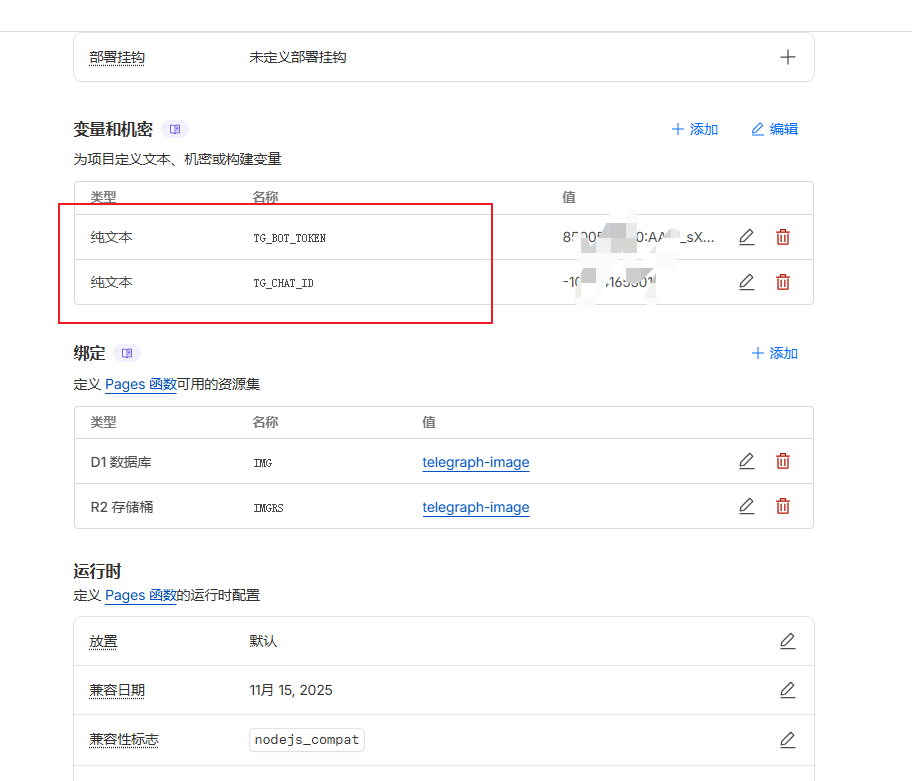Click 添加 in the 绑定 section
The image size is (912, 781).
775,353
